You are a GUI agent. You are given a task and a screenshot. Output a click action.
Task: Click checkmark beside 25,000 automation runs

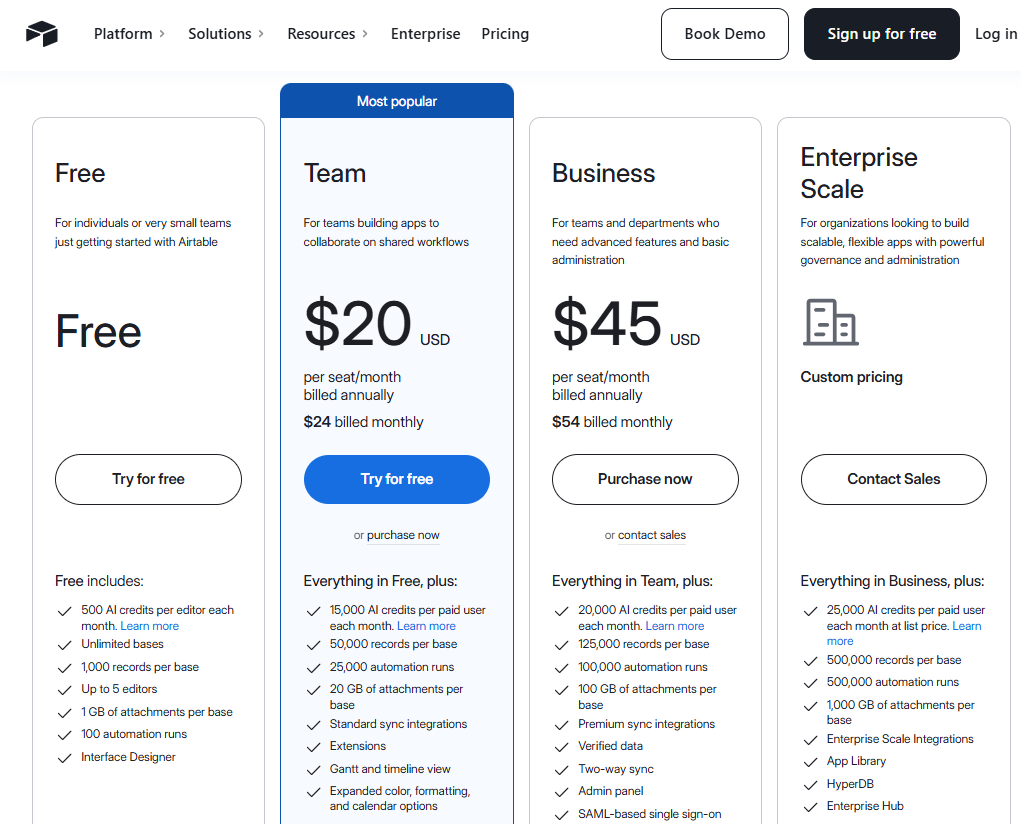[x=313, y=668]
